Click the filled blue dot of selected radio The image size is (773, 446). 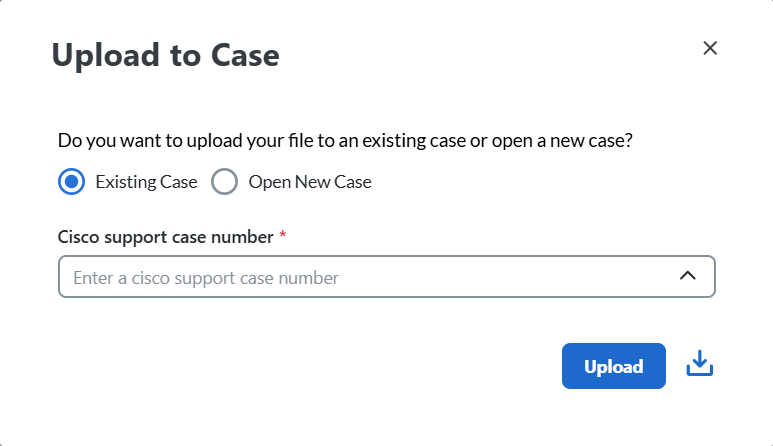pos(71,182)
